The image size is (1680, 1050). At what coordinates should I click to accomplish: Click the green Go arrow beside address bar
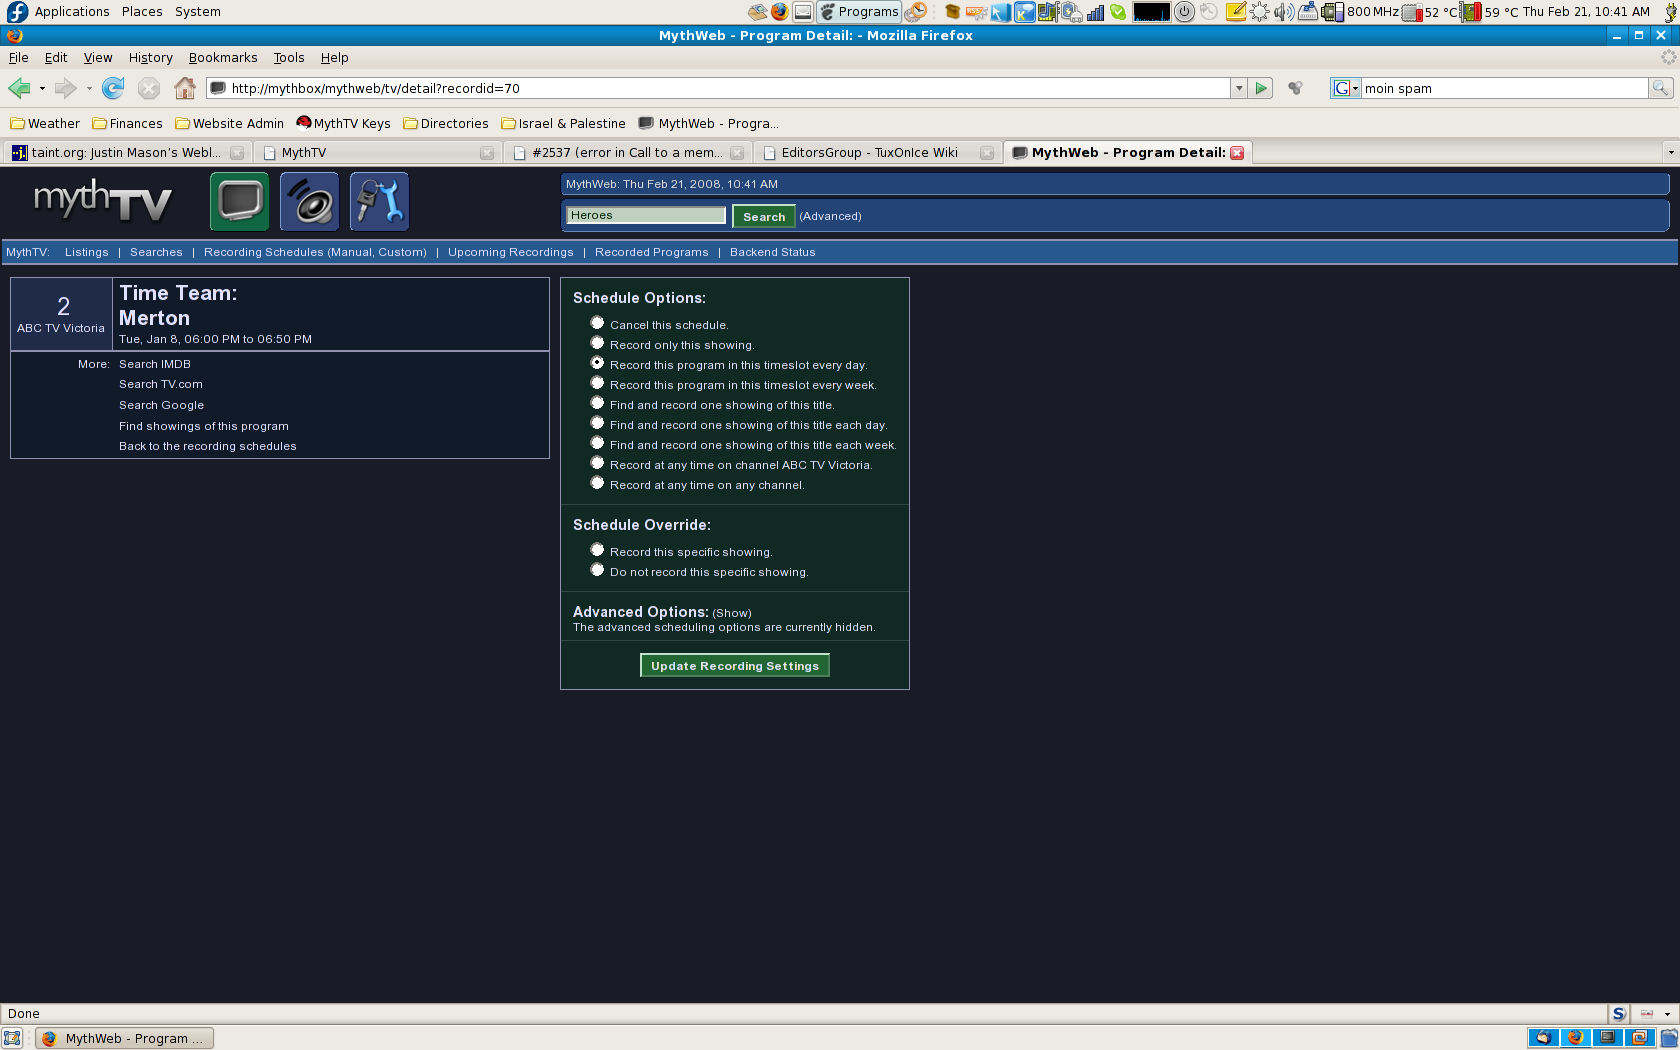[1261, 88]
